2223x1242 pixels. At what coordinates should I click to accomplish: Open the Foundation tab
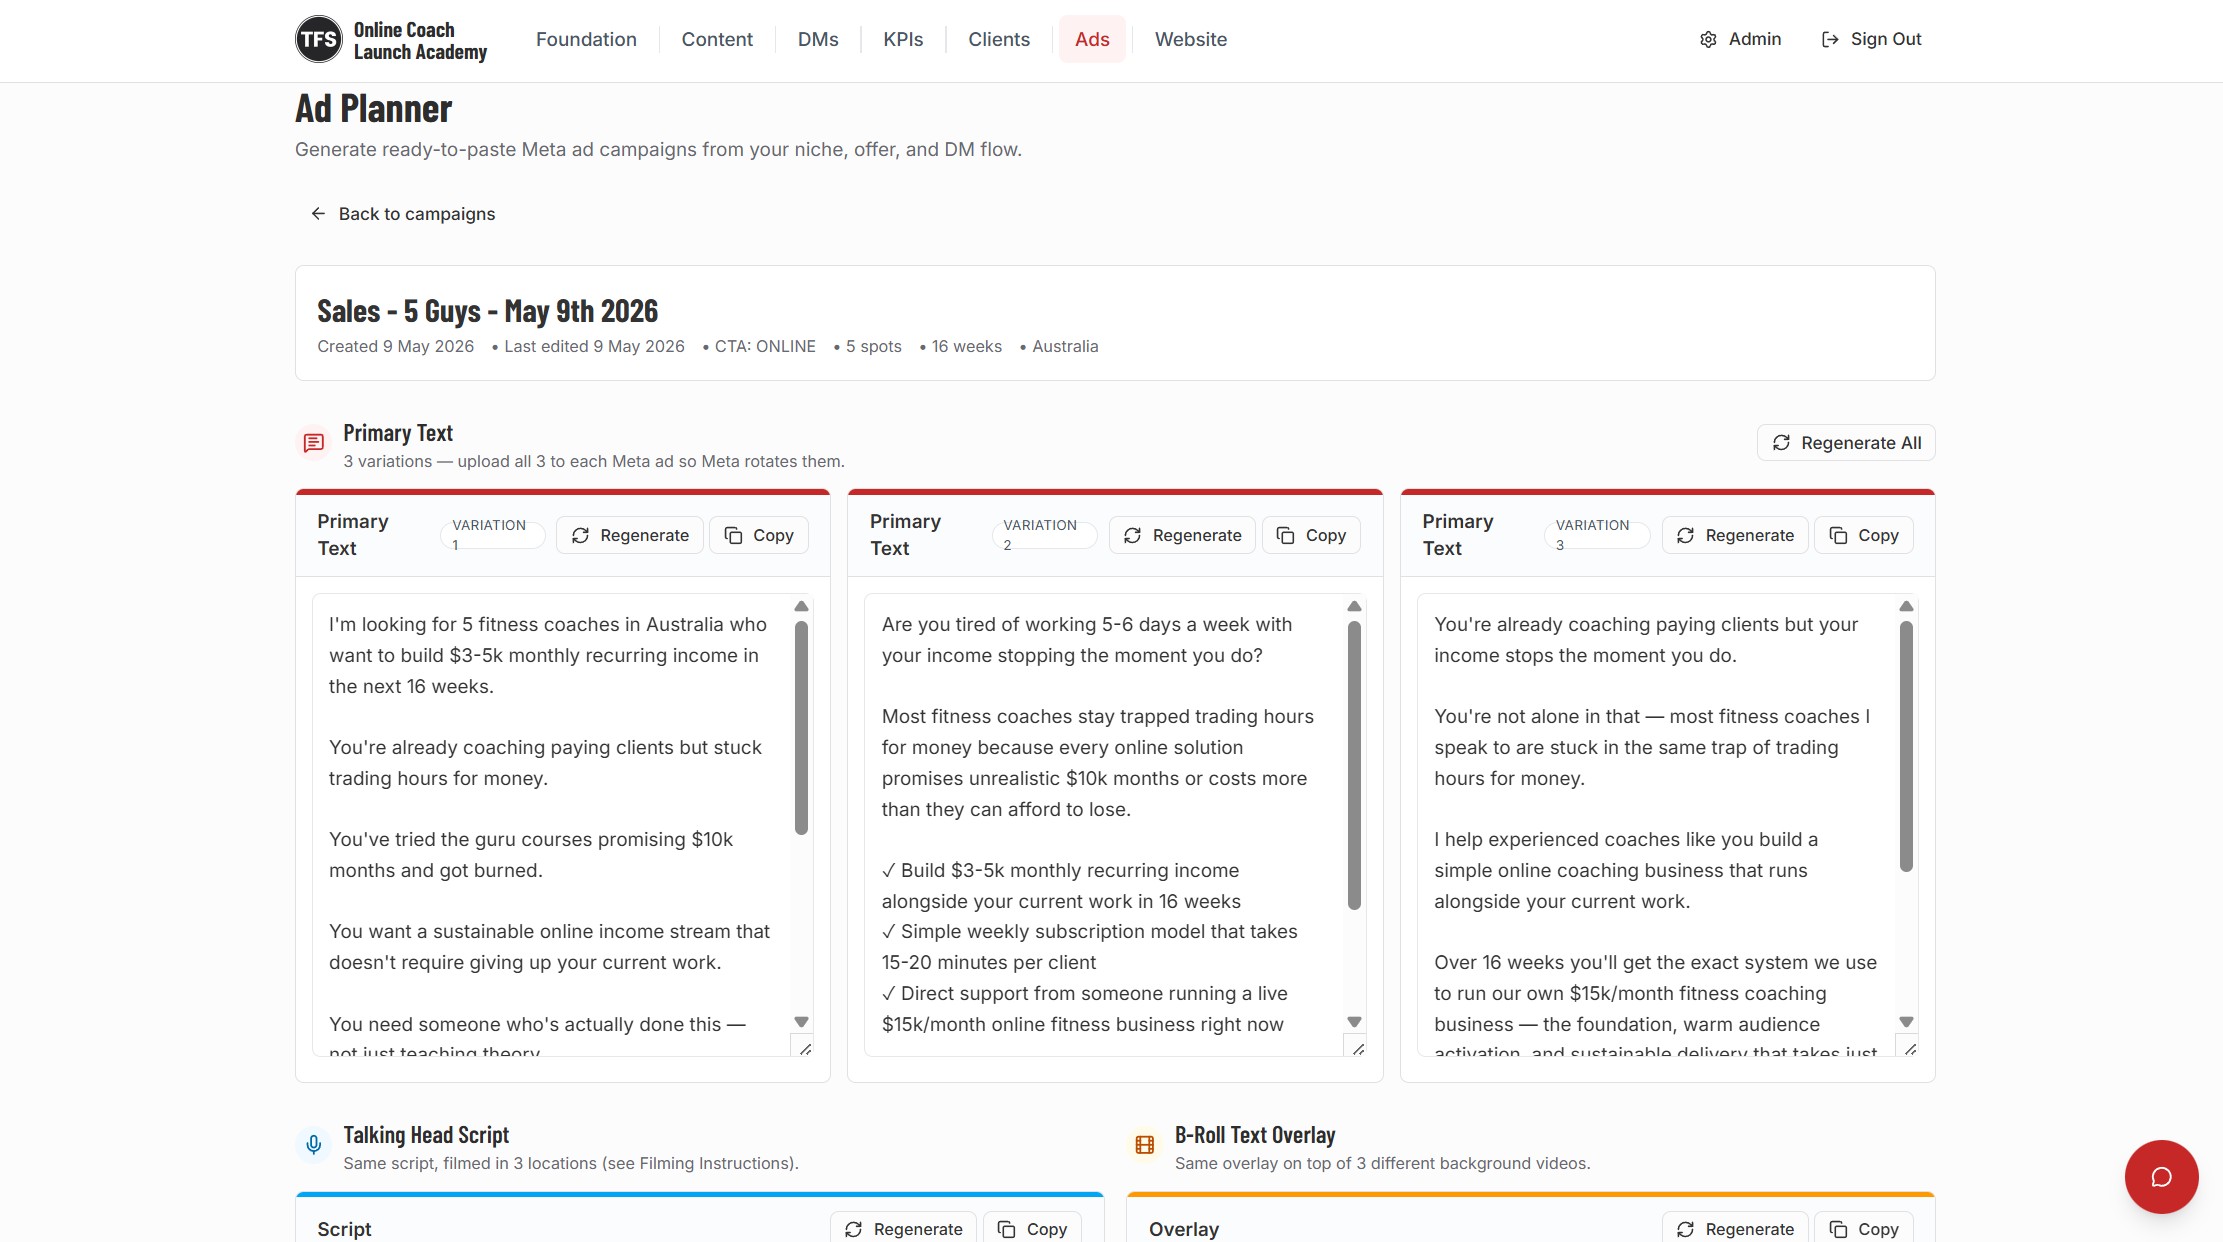(x=586, y=39)
